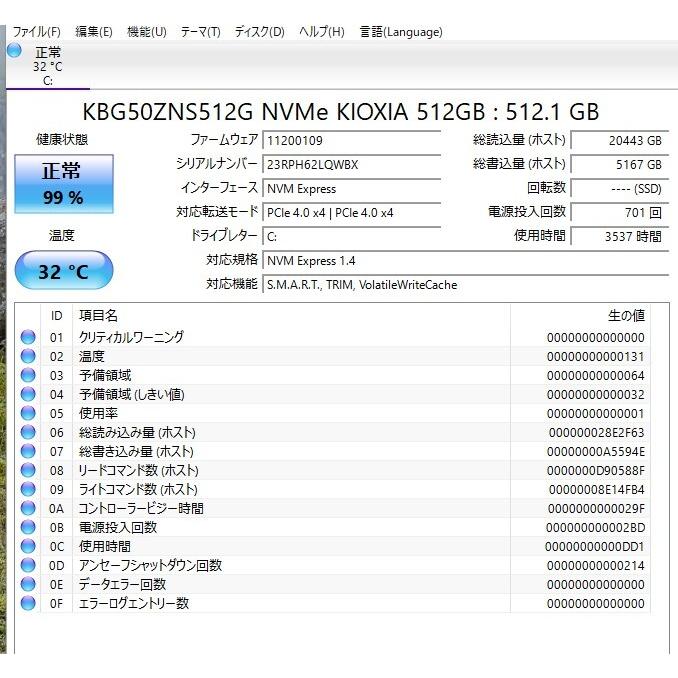Image resolution: width=678 pixels, height=678 pixels.
Task: Click status icon of row 08 リードコマンド数
Action: pos(28,470)
